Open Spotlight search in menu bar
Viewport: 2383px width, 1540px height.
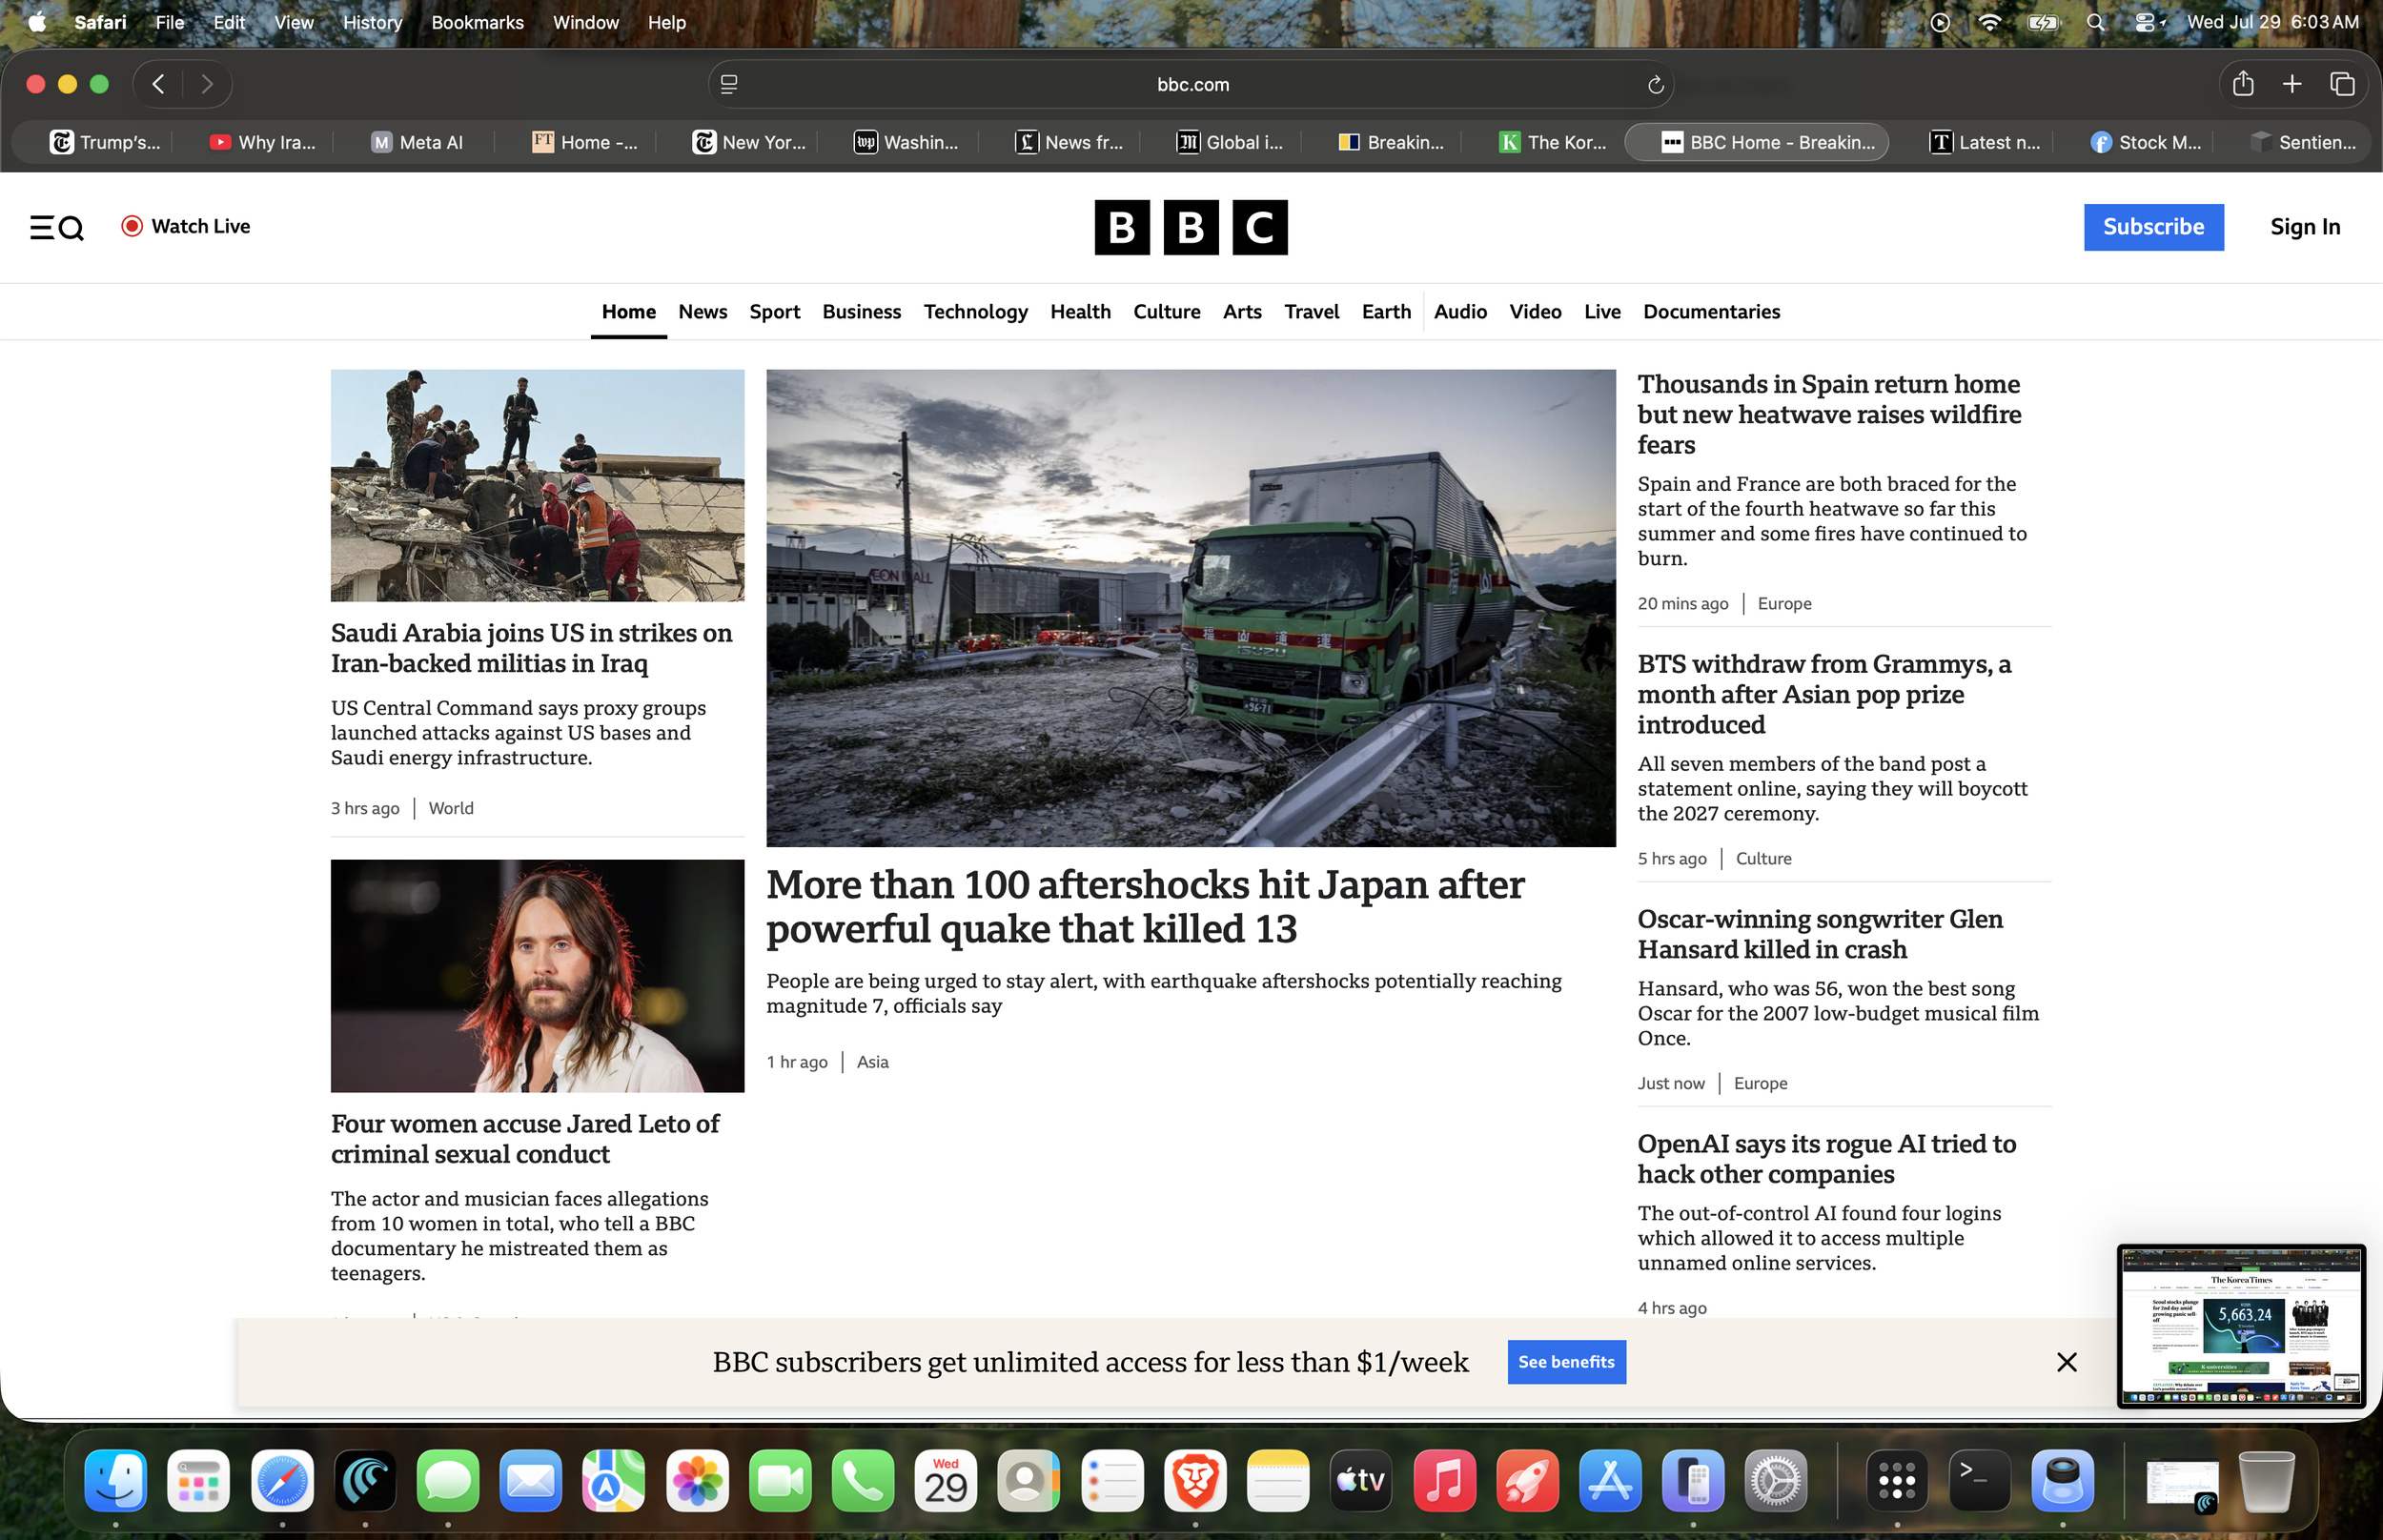2095,22
